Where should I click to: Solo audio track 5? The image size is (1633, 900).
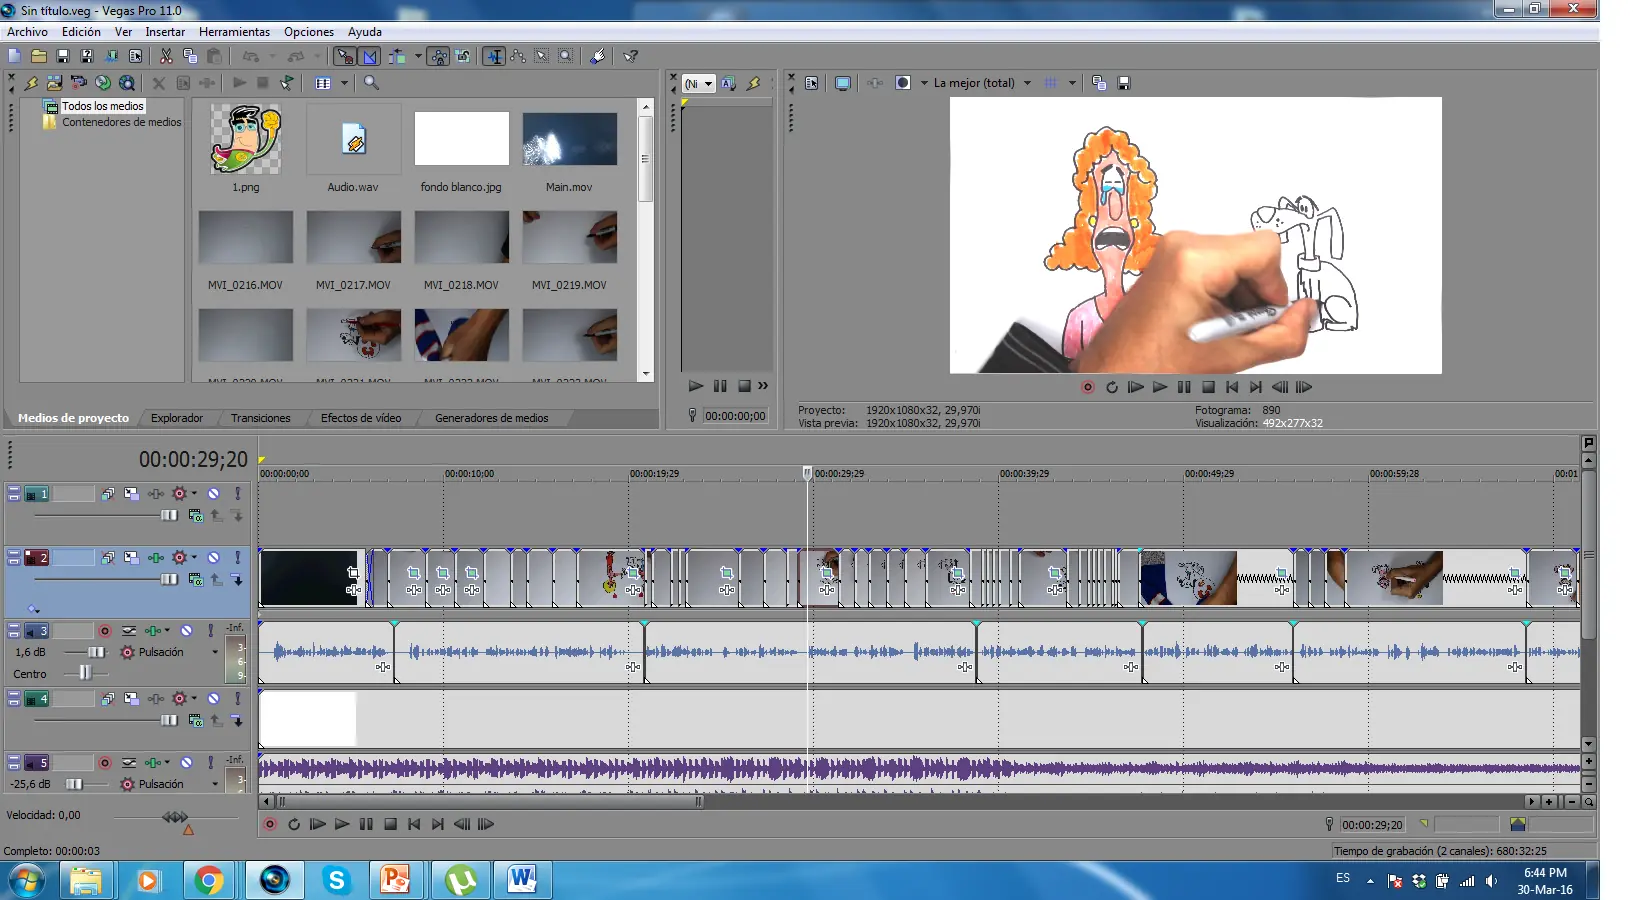[210, 763]
